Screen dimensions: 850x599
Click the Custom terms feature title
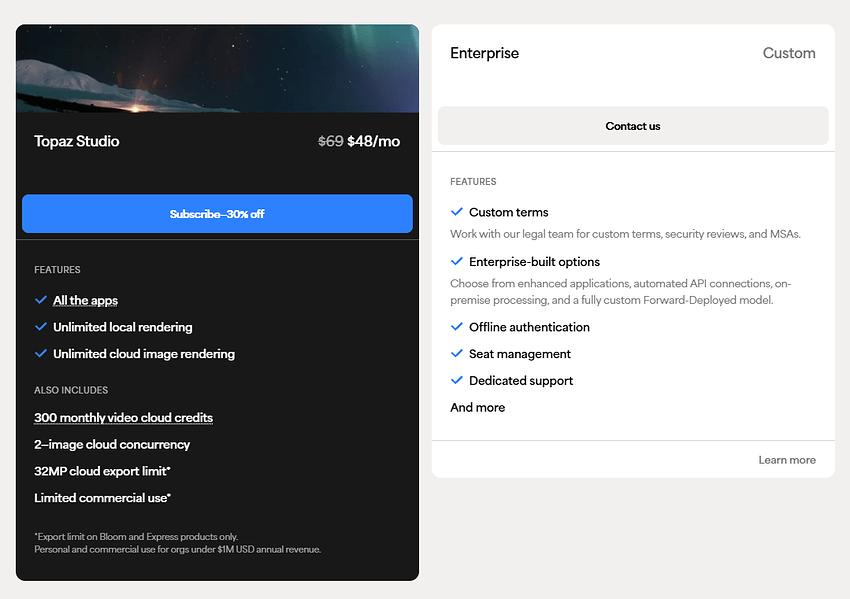click(x=508, y=212)
